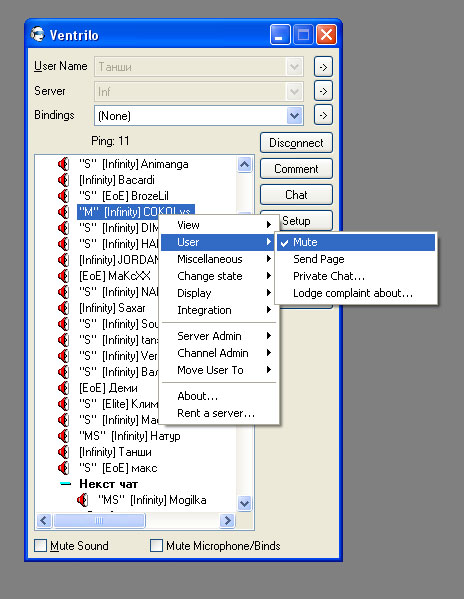Close the Ventrilo window
Image resolution: width=464 pixels, height=599 pixels.
pos(327,35)
